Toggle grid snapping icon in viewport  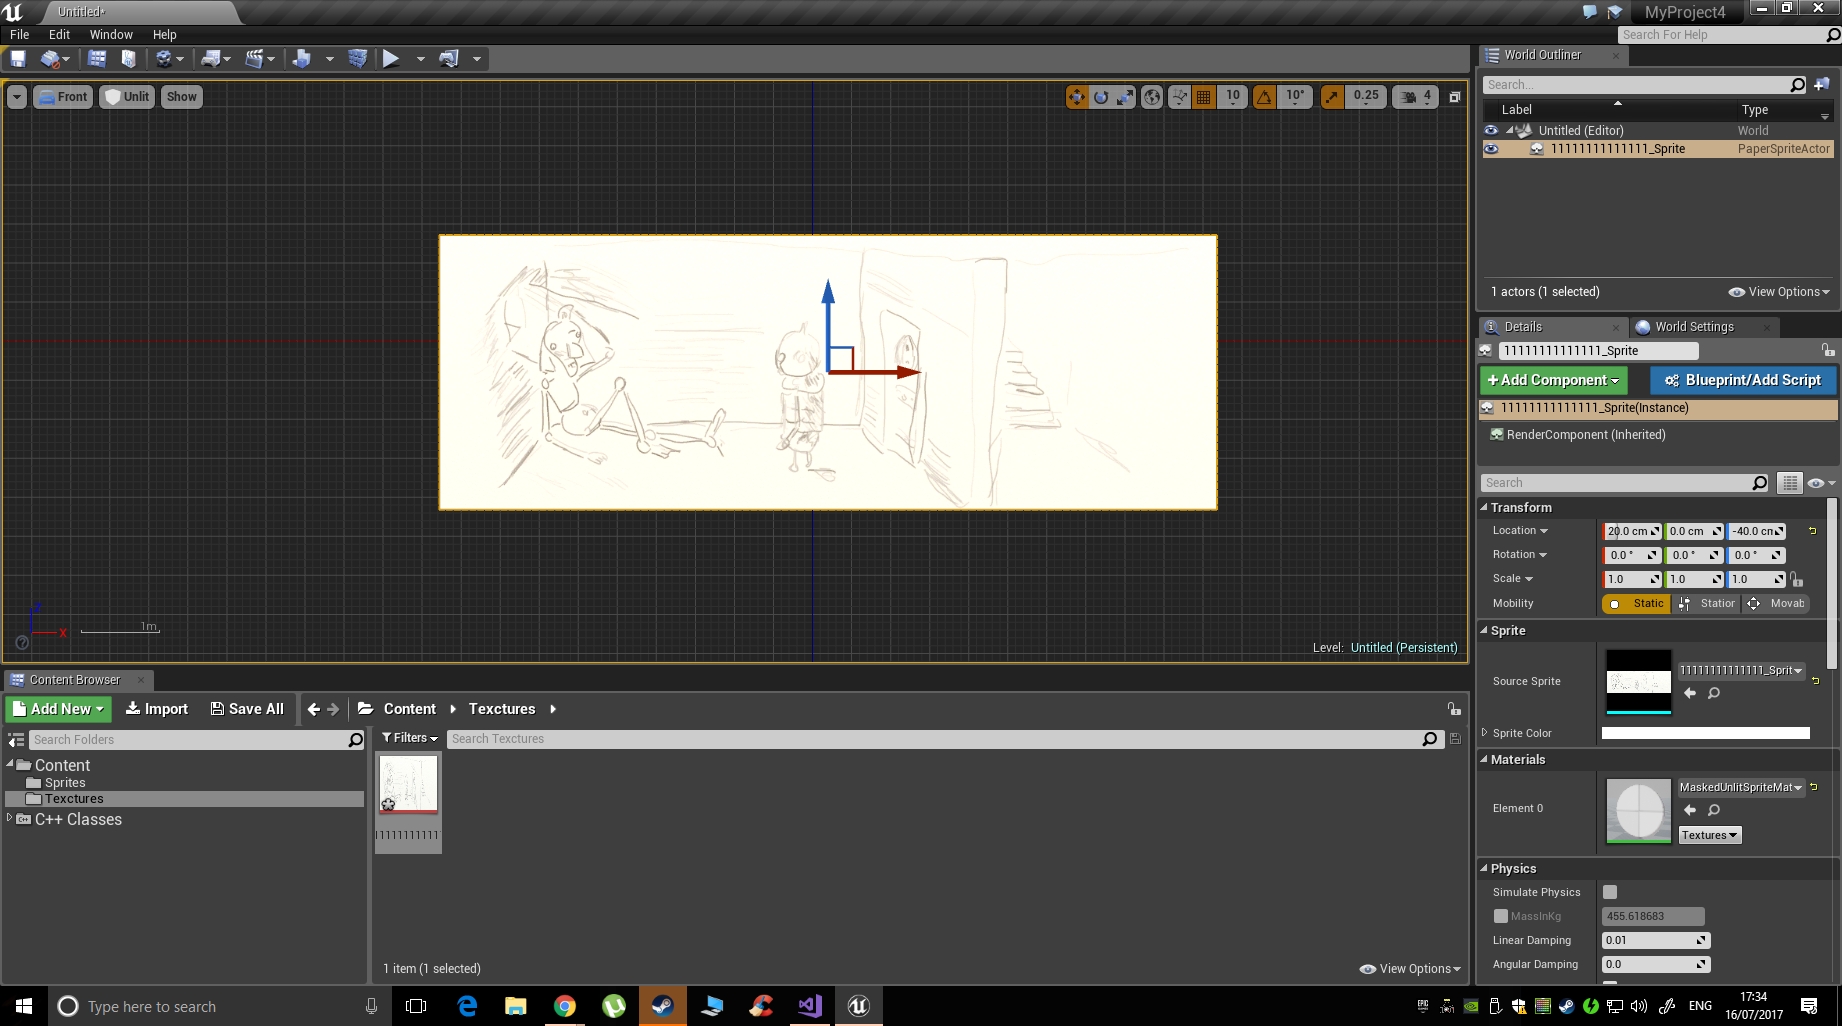(1204, 97)
